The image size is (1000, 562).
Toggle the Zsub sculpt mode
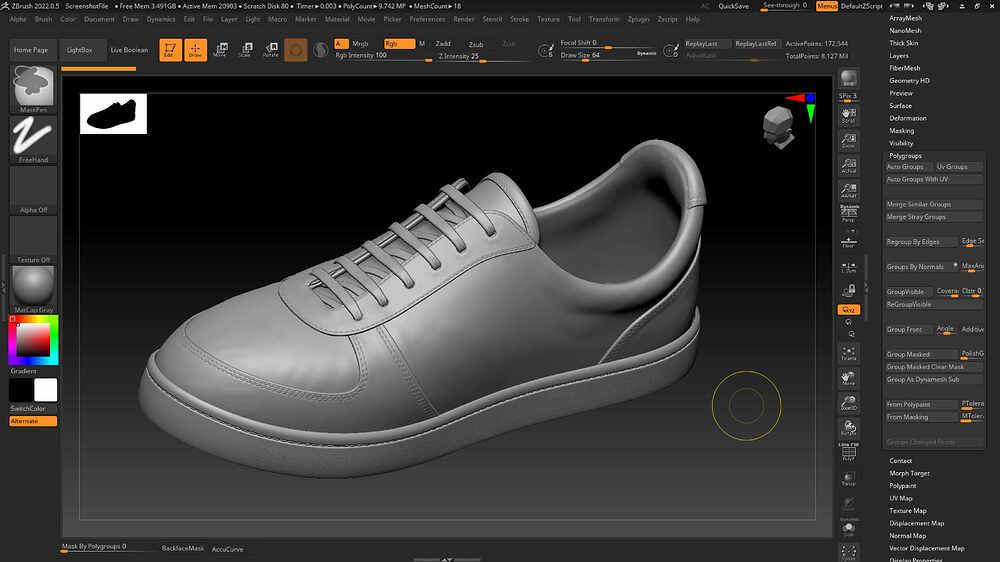coord(476,44)
